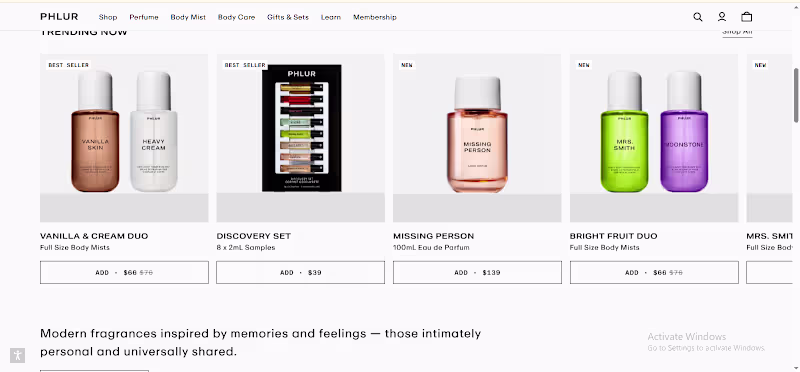Open the Membership menu item
This screenshot has width=800, height=372.
(x=374, y=17)
